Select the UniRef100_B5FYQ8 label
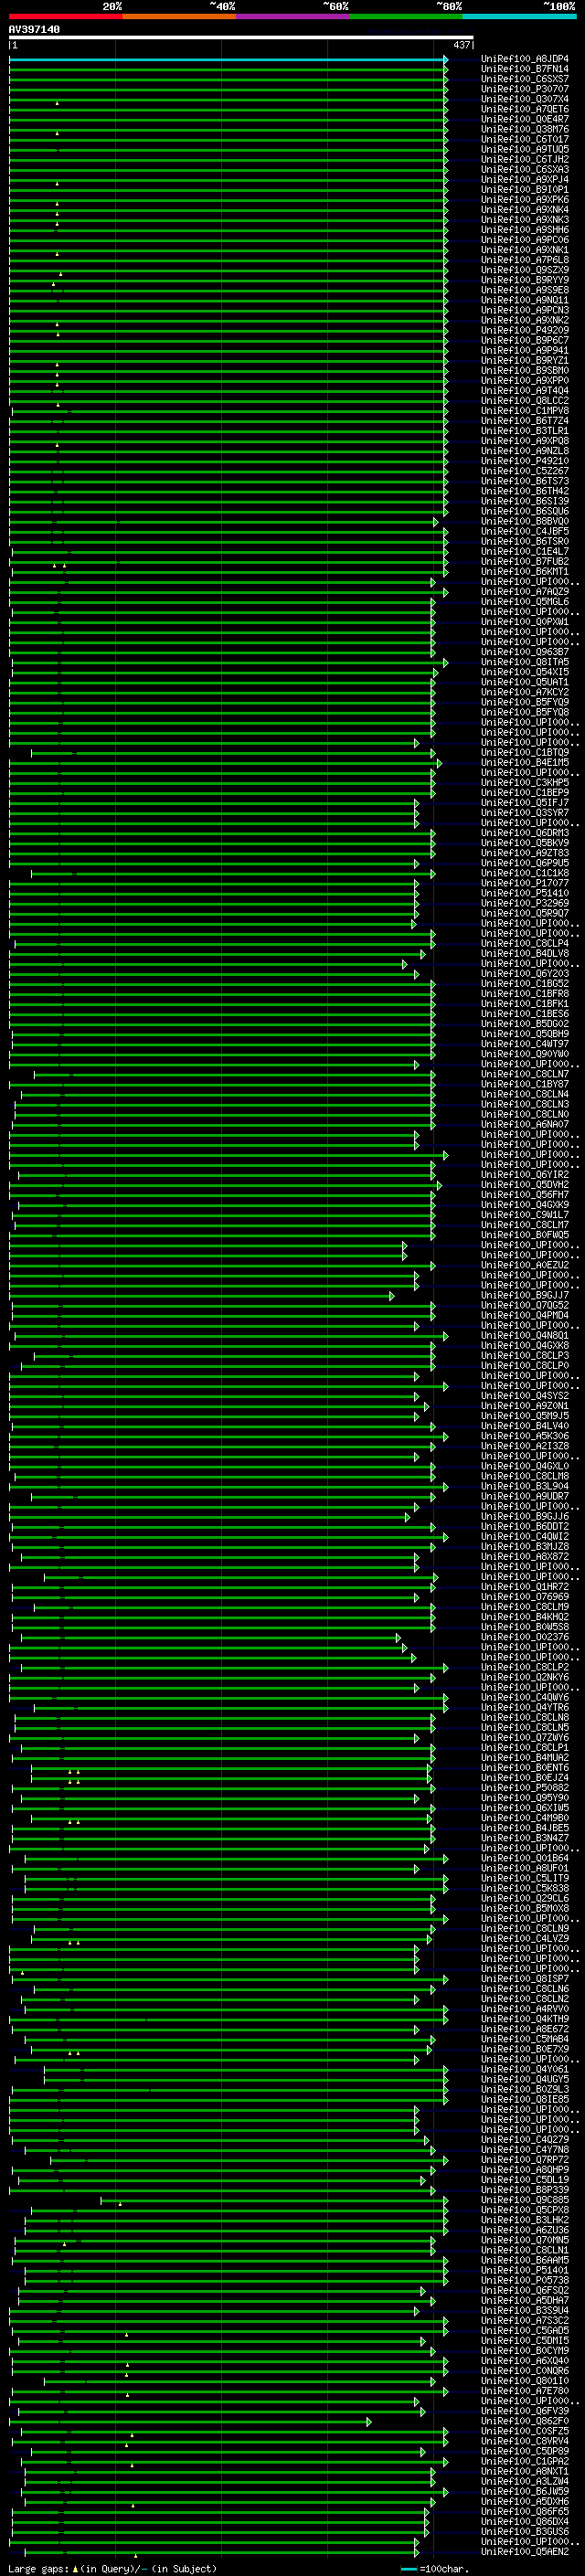This screenshot has width=585, height=2576. (x=525, y=712)
